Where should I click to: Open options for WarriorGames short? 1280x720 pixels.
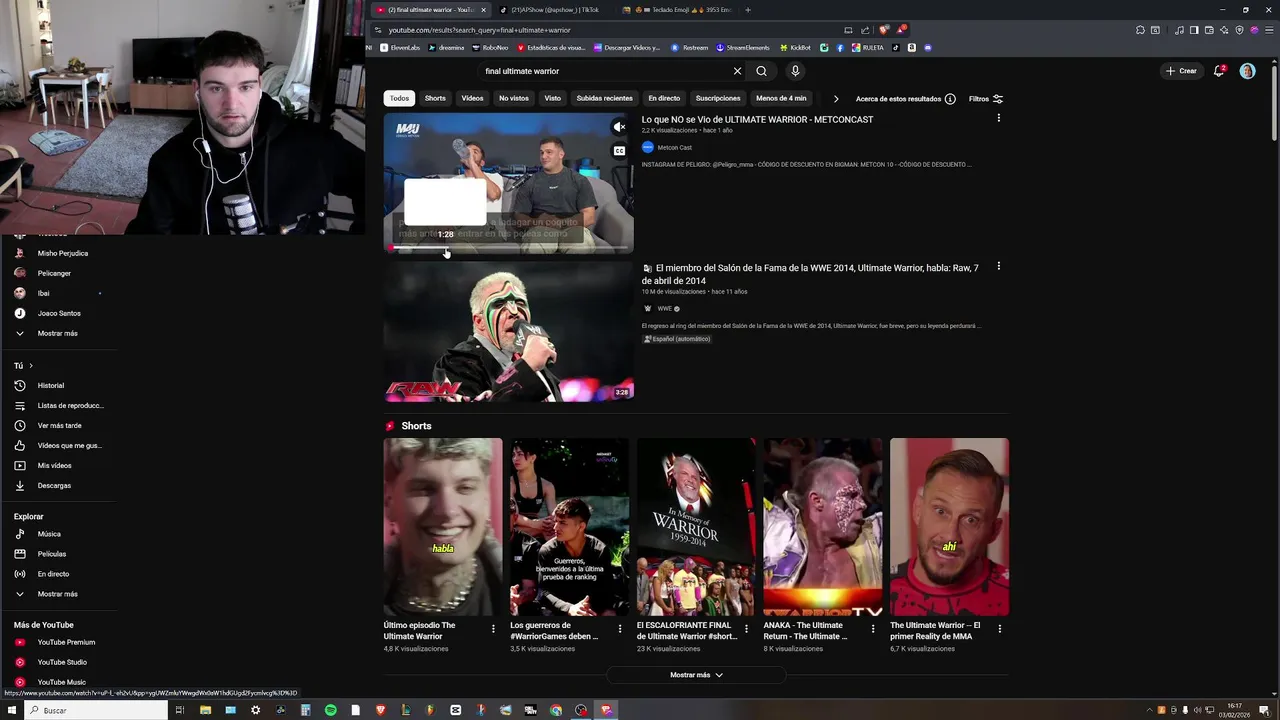(620, 629)
